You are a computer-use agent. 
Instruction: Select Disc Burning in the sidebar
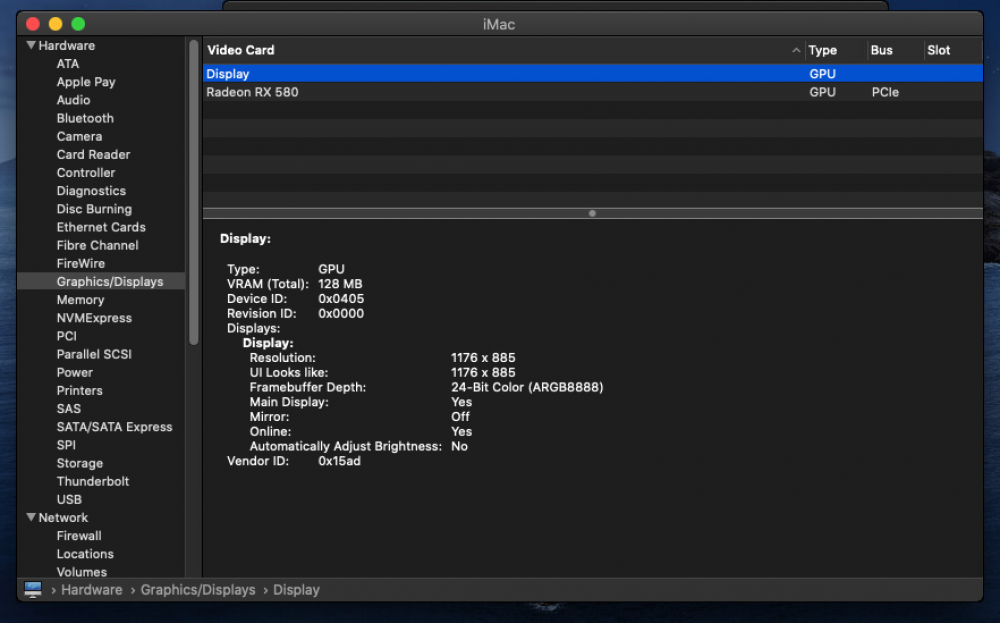(94, 209)
